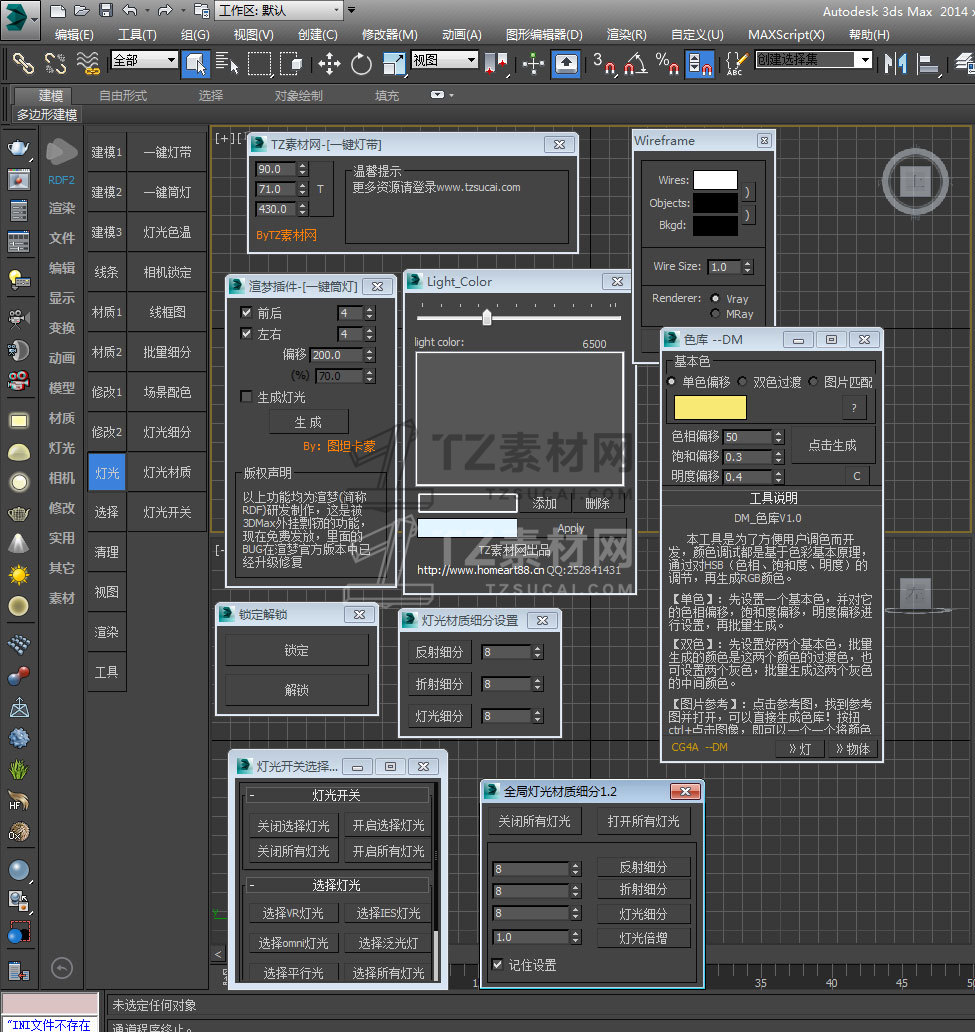Click the teapot icon in left toolbar
Viewport: 975px width, 1032px height.
[18, 147]
